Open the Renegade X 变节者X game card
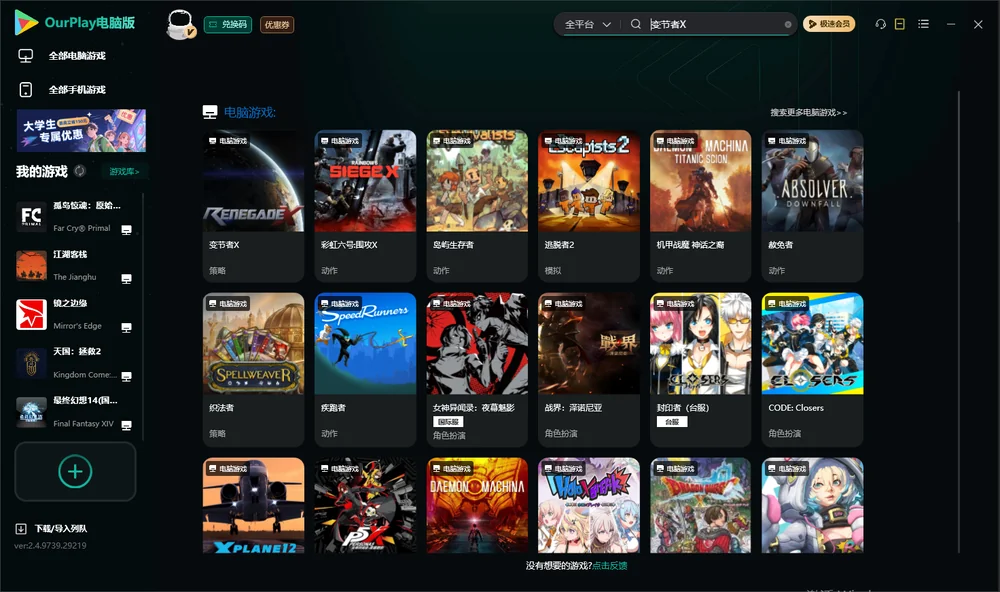 tap(253, 205)
